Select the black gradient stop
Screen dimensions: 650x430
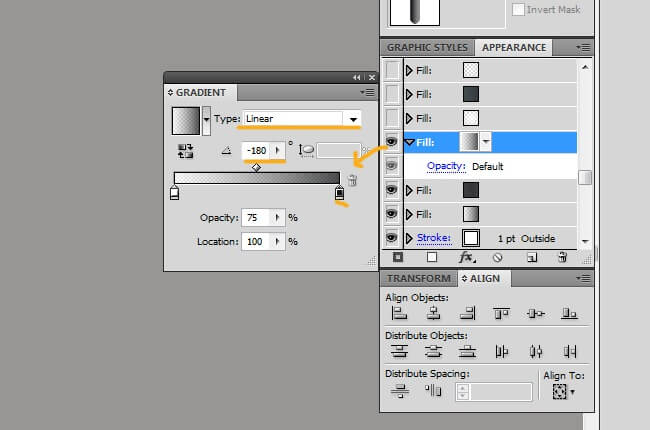pyautogui.click(x=339, y=193)
